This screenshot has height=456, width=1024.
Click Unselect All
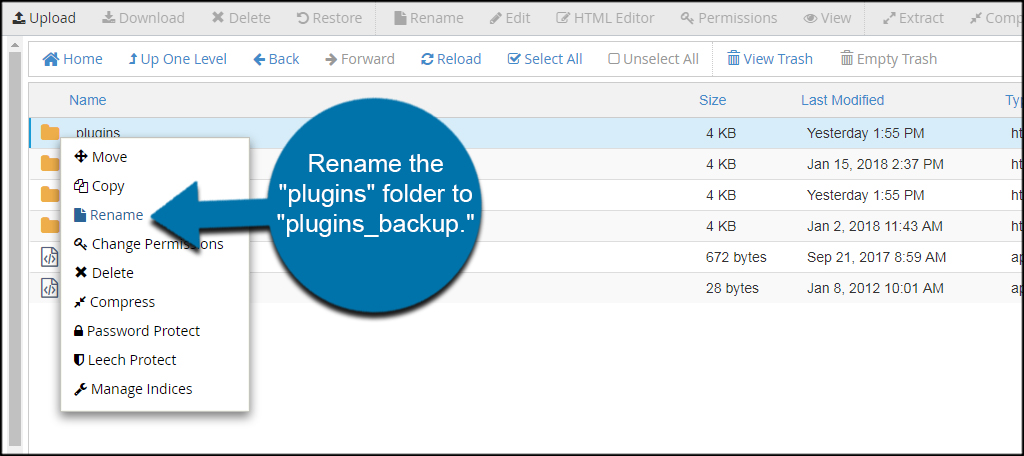pyautogui.click(x=654, y=59)
